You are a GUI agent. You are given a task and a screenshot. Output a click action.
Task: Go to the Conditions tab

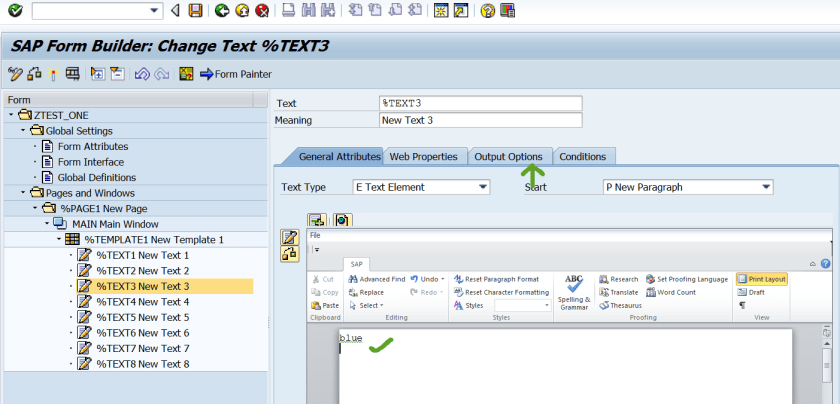(583, 156)
